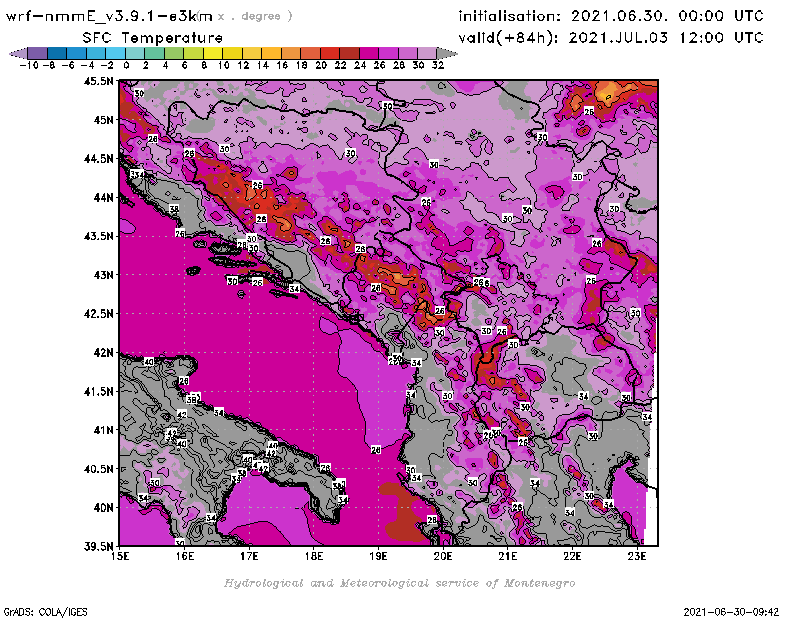Click the purple swatch between -10 and -8

tap(37, 53)
